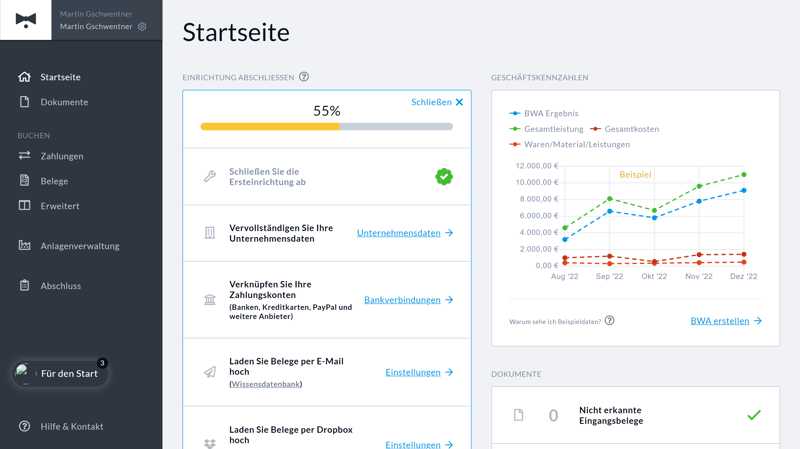Click green checkmark for Nicht erkannte Eingangsbelege
The height and width of the screenshot is (449, 800).
(754, 415)
